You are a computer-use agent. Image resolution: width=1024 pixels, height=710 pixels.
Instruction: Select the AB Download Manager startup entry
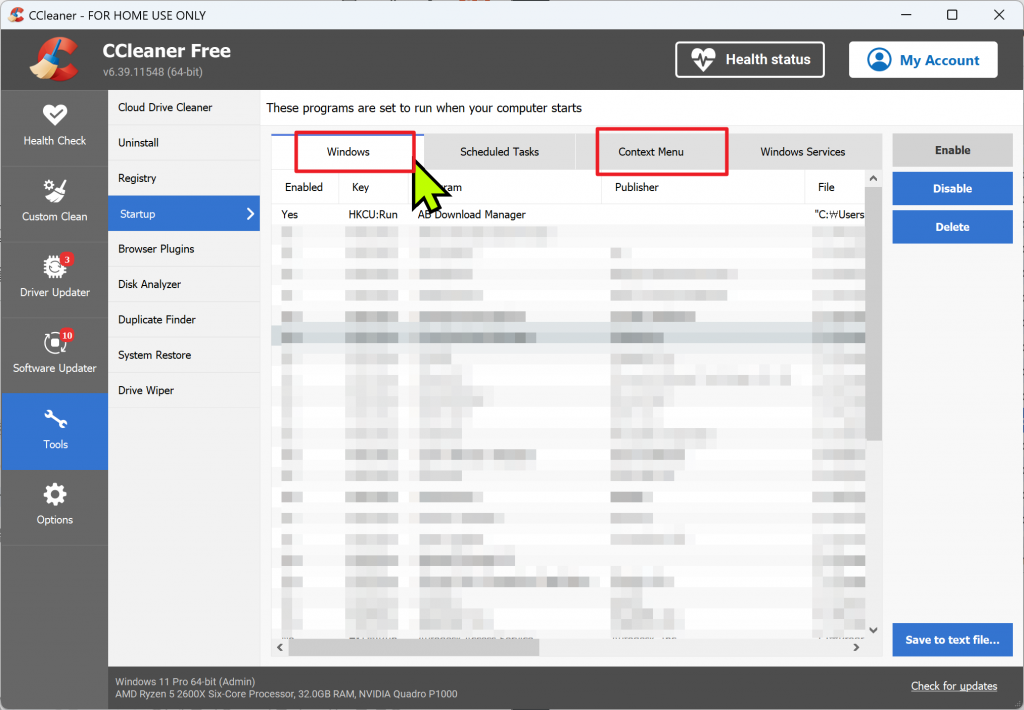click(471, 214)
